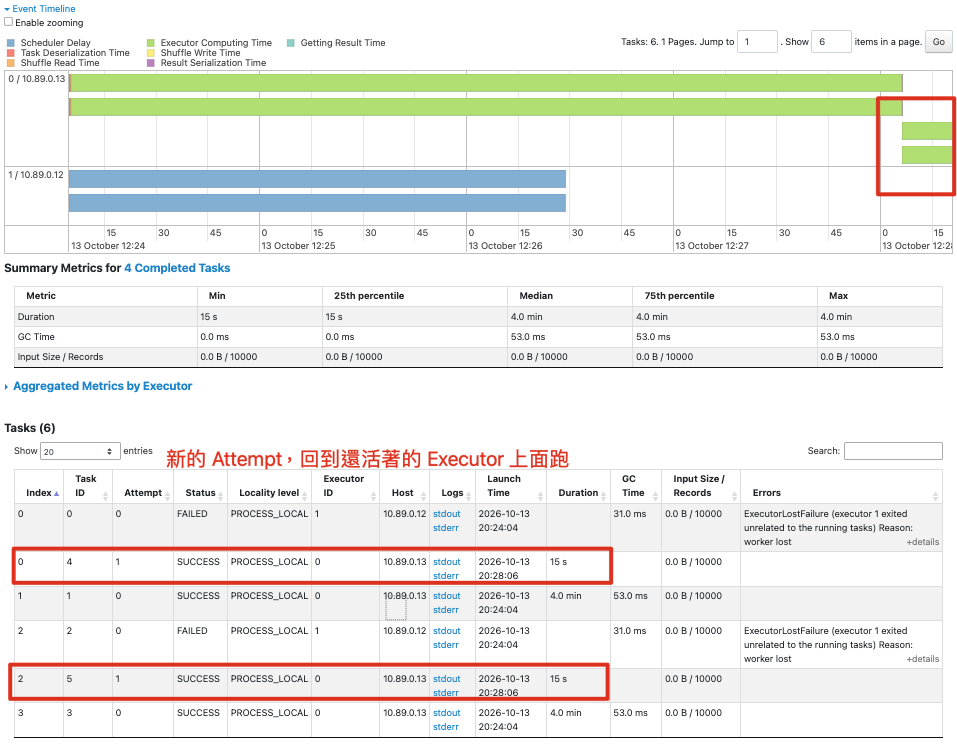The width and height of the screenshot is (957, 744).
Task: Click the Getting Result Time teal swatch
Action: (x=291, y=43)
